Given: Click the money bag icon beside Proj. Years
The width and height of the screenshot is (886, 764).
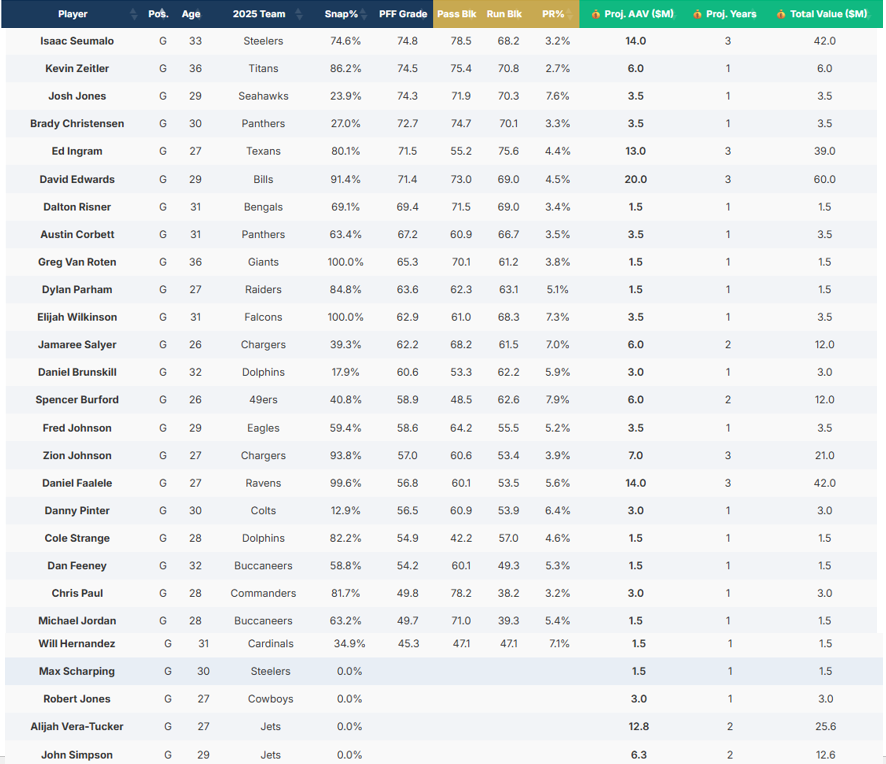Looking at the screenshot, I should tap(697, 15).
